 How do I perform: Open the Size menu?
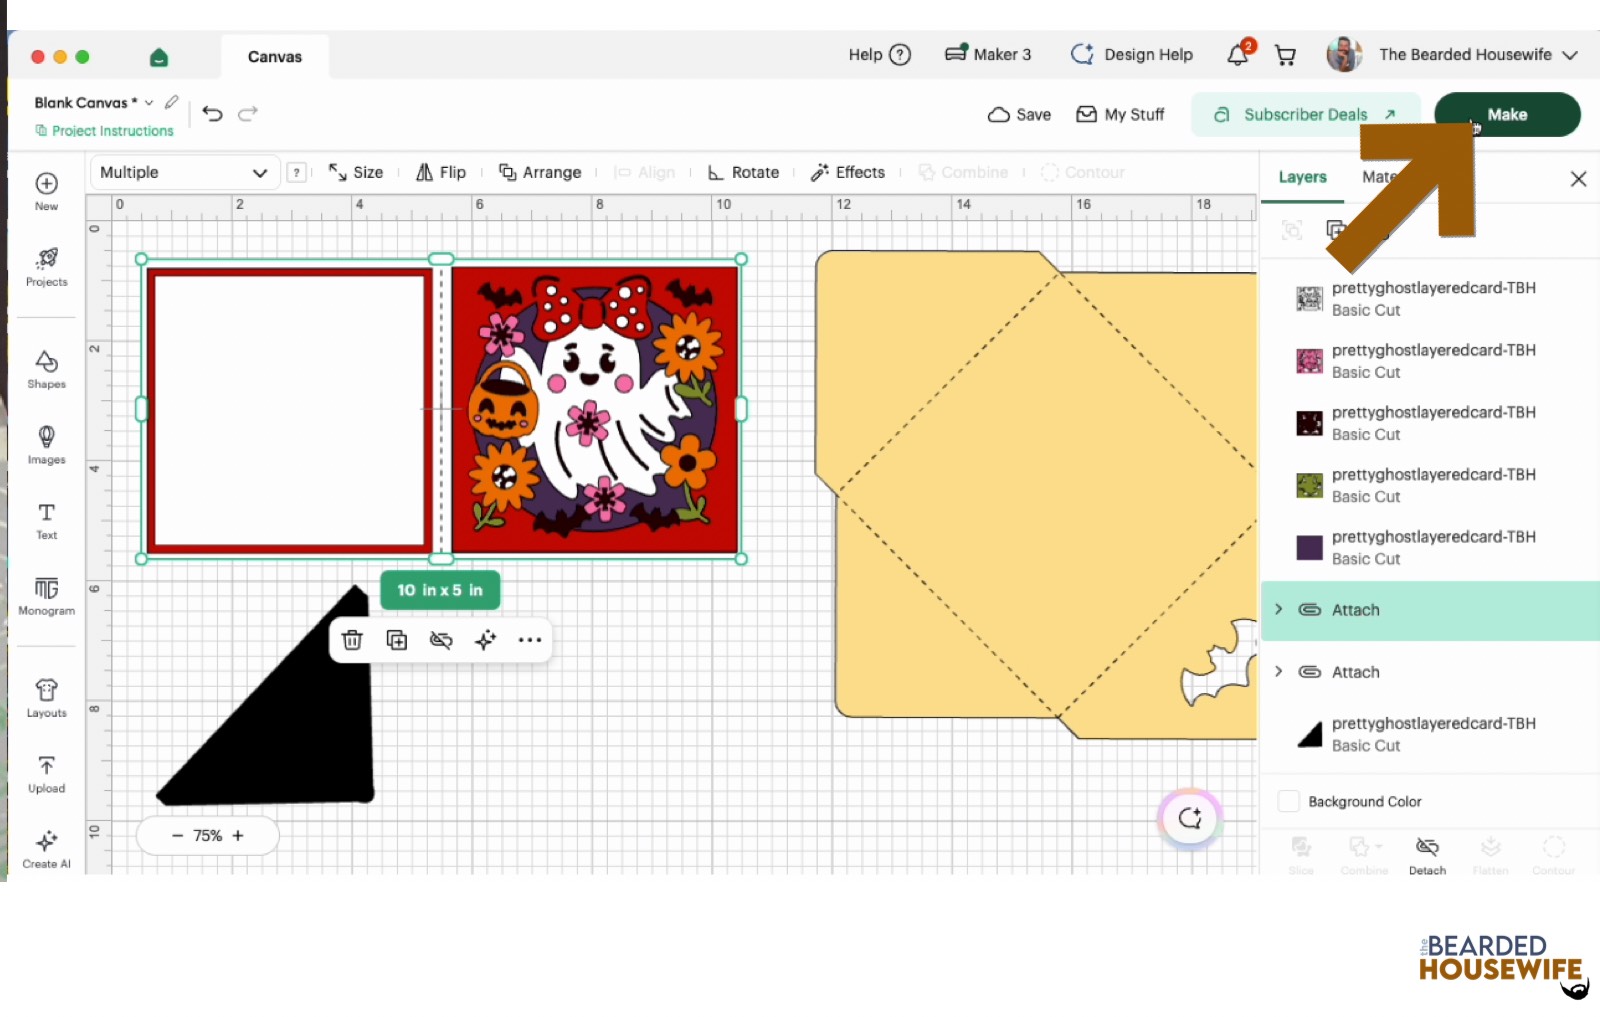click(356, 172)
